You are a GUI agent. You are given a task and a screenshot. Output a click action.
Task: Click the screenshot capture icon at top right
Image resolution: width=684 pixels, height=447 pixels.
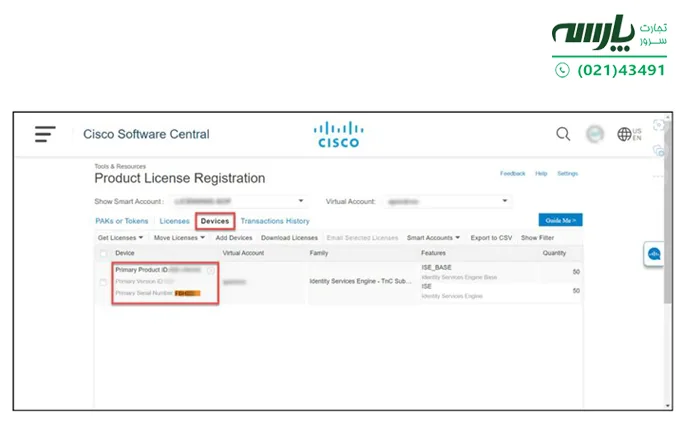tap(659, 126)
